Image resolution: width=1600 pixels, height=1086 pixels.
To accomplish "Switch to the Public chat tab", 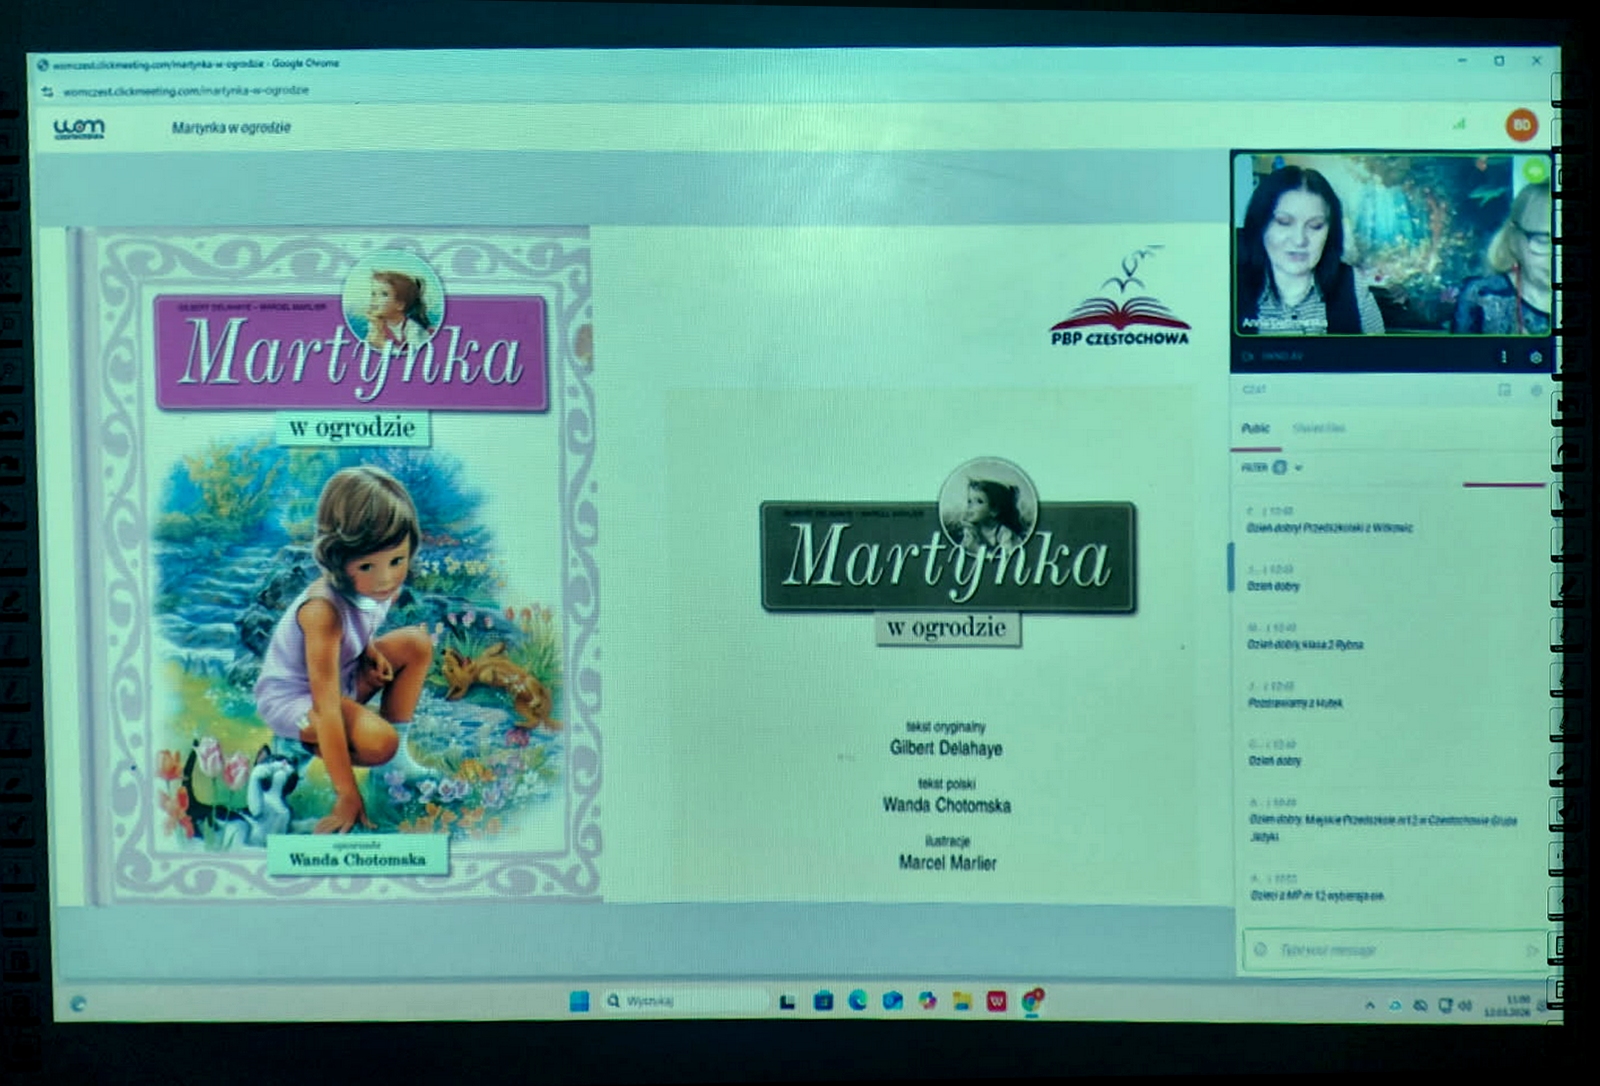I will tap(1255, 428).
